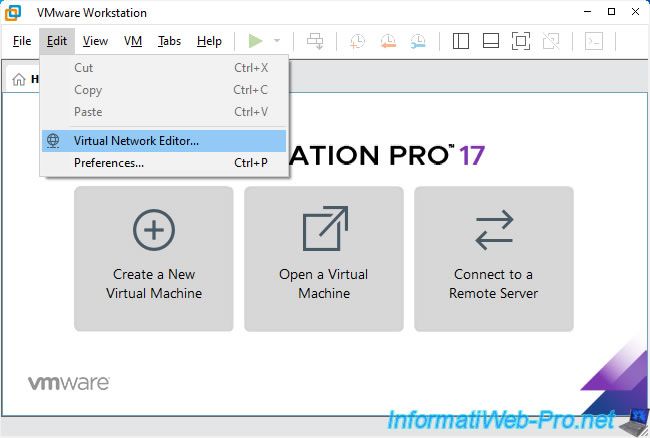The image size is (650, 438).
Task: Choose Preferences... from Edit menu
Action: pyautogui.click(x=164, y=163)
